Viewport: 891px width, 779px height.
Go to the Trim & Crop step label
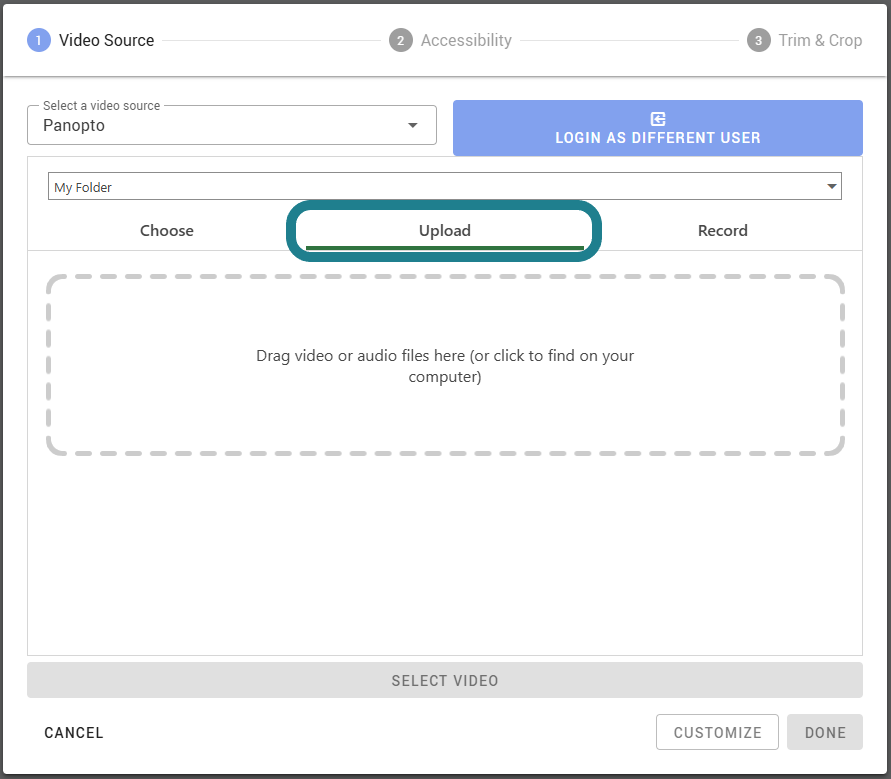[x=820, y=40]
